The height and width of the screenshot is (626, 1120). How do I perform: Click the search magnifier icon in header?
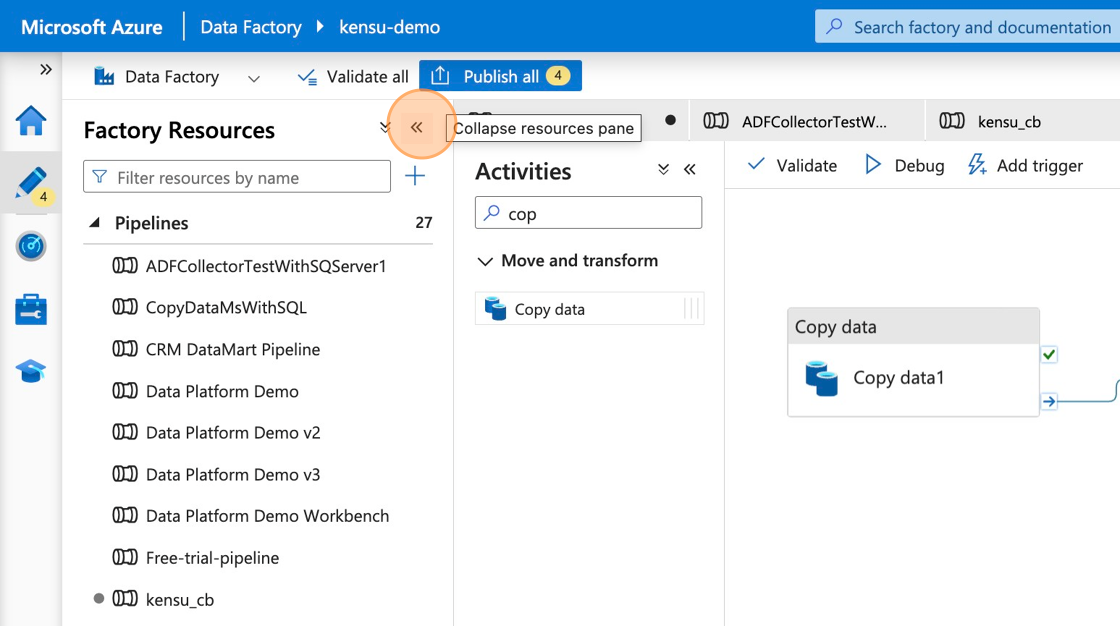834,26
